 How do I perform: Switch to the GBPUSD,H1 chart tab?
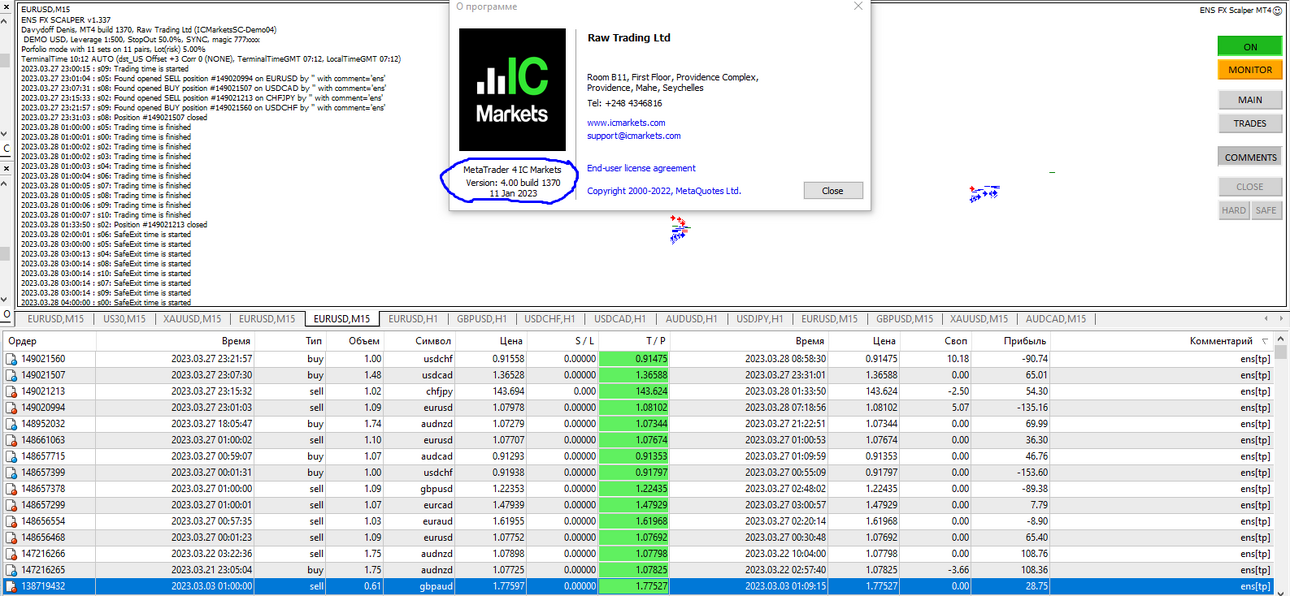482,319
